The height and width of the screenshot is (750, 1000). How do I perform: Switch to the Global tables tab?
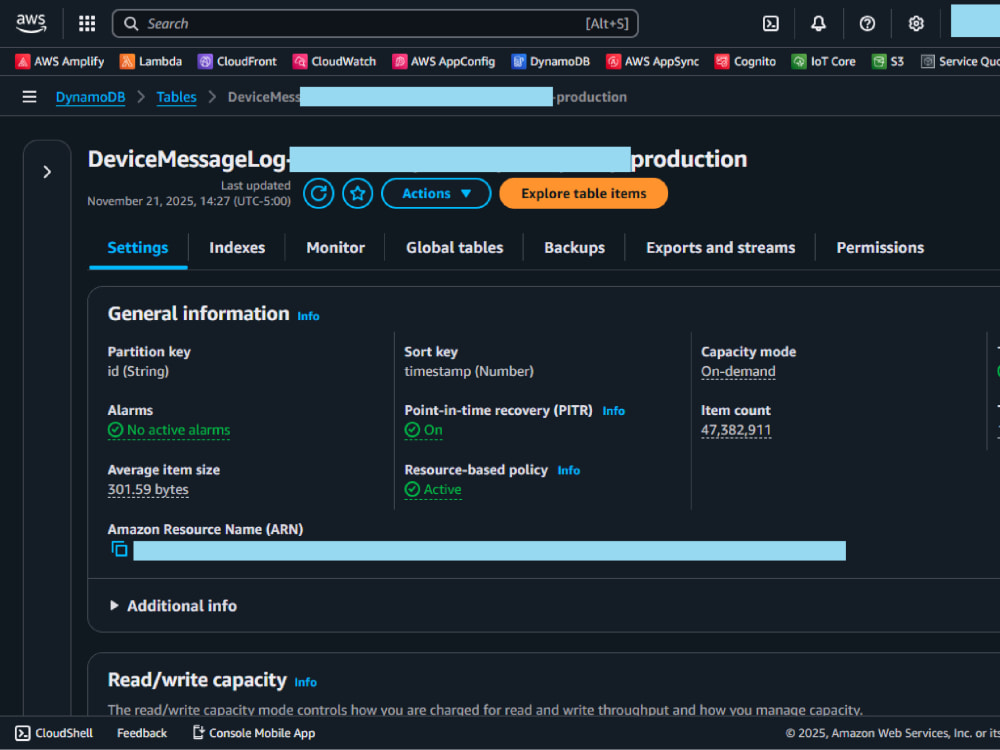point(454,248)
